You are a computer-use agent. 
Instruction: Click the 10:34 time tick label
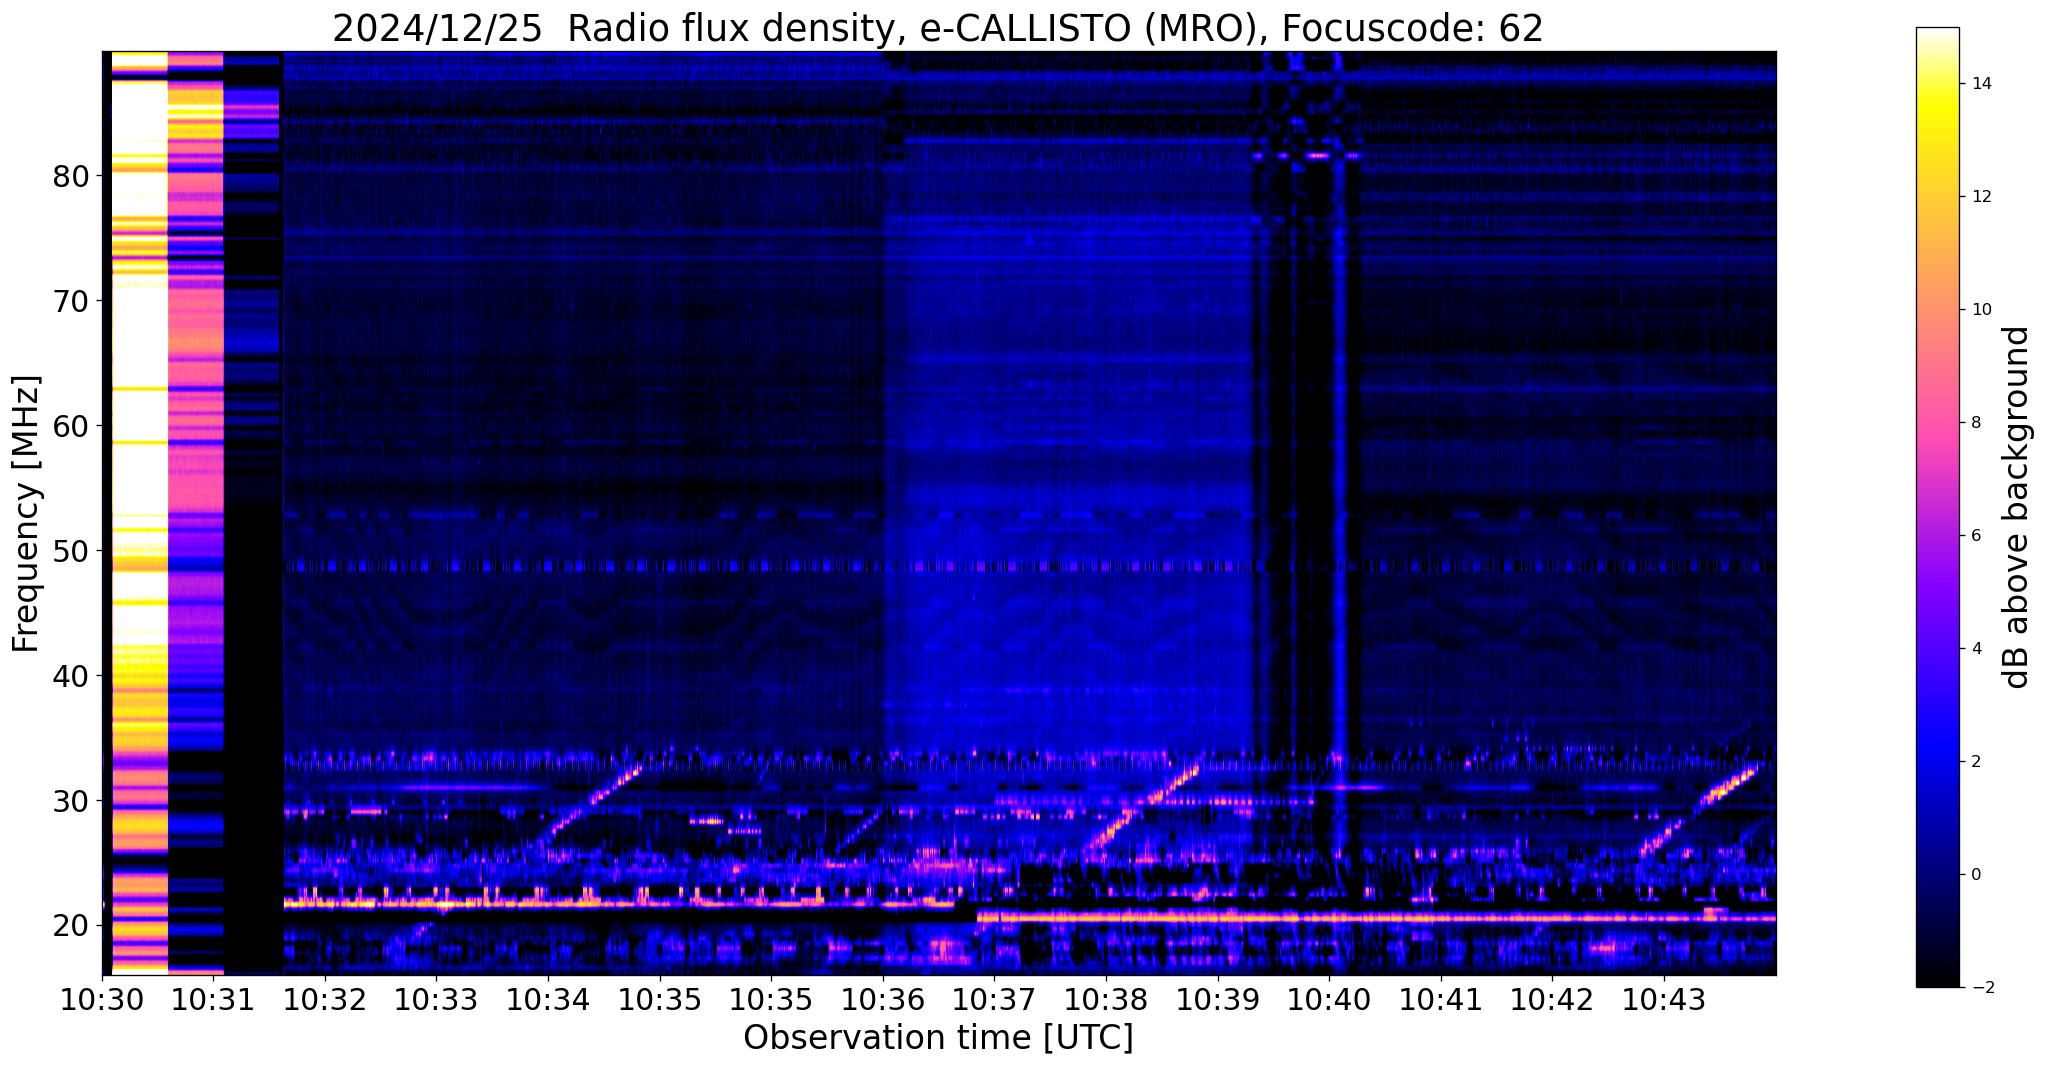tap(548, 1000)
